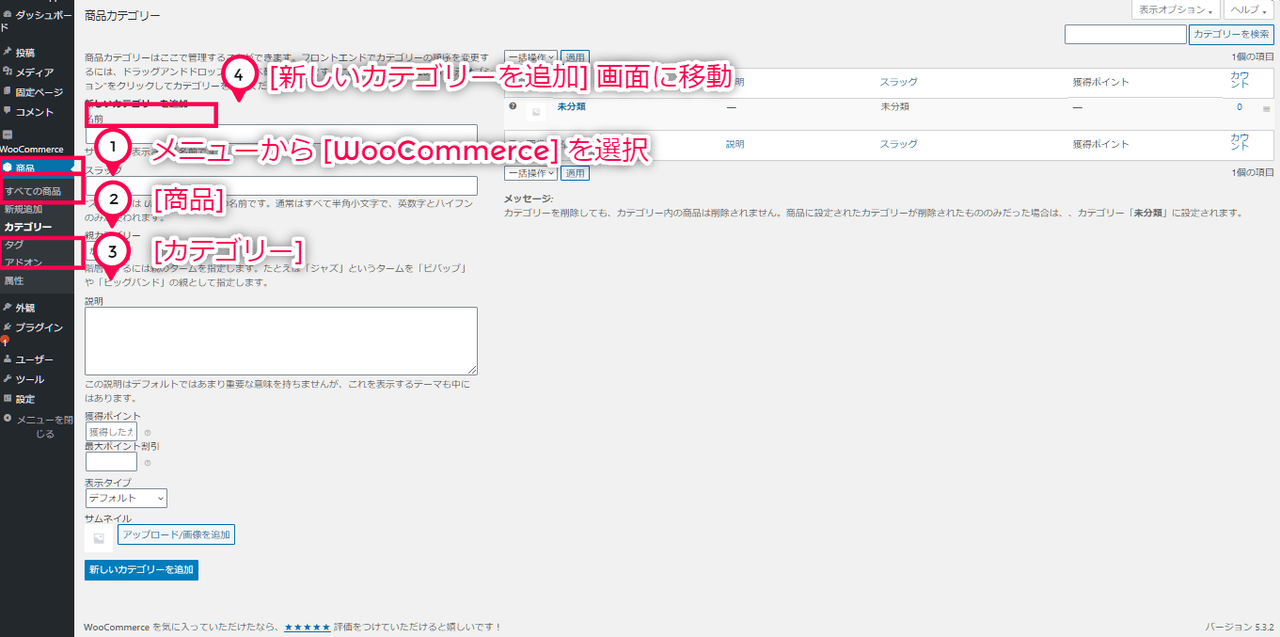The image size is (1280, 637).
Task: Expand the 表示オプション panel
Action: click(x=1175, y=9)
